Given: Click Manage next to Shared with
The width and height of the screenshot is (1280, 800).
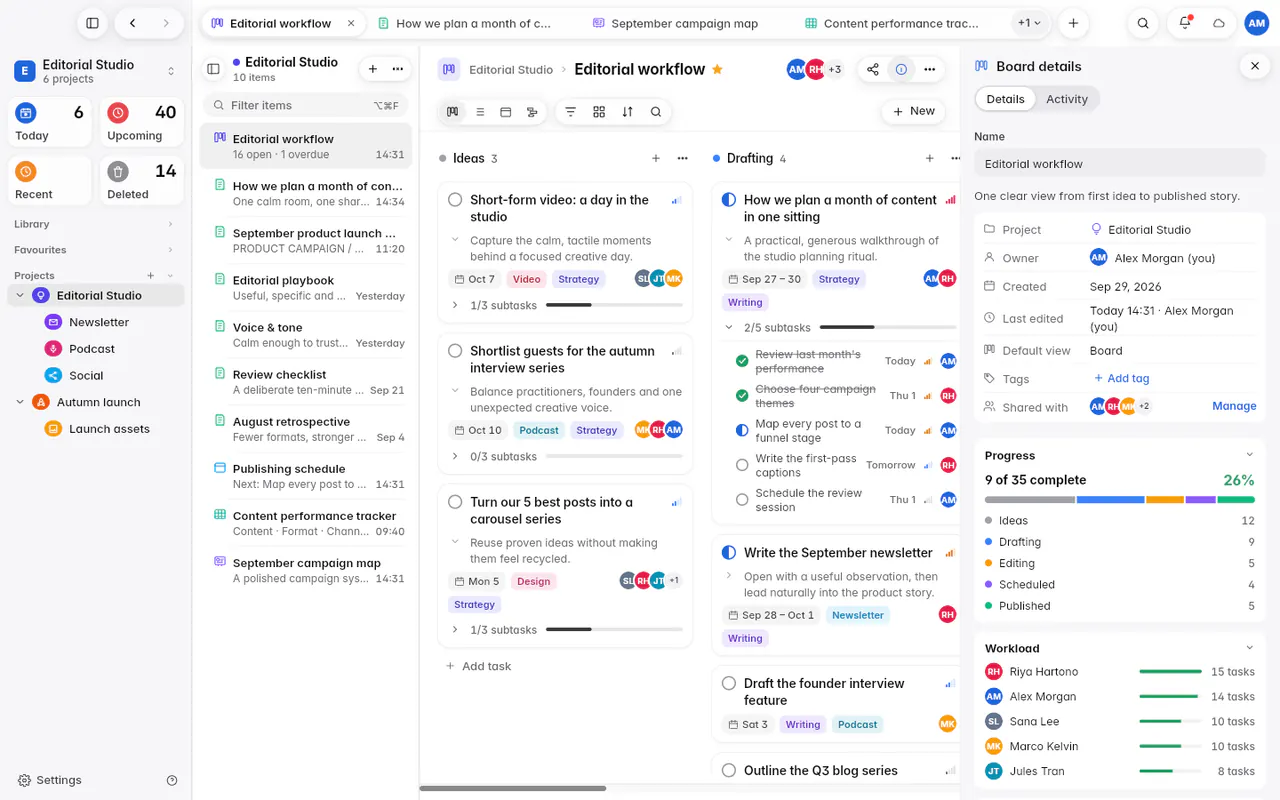Looking at the screenshot, I should point(1234,406).
